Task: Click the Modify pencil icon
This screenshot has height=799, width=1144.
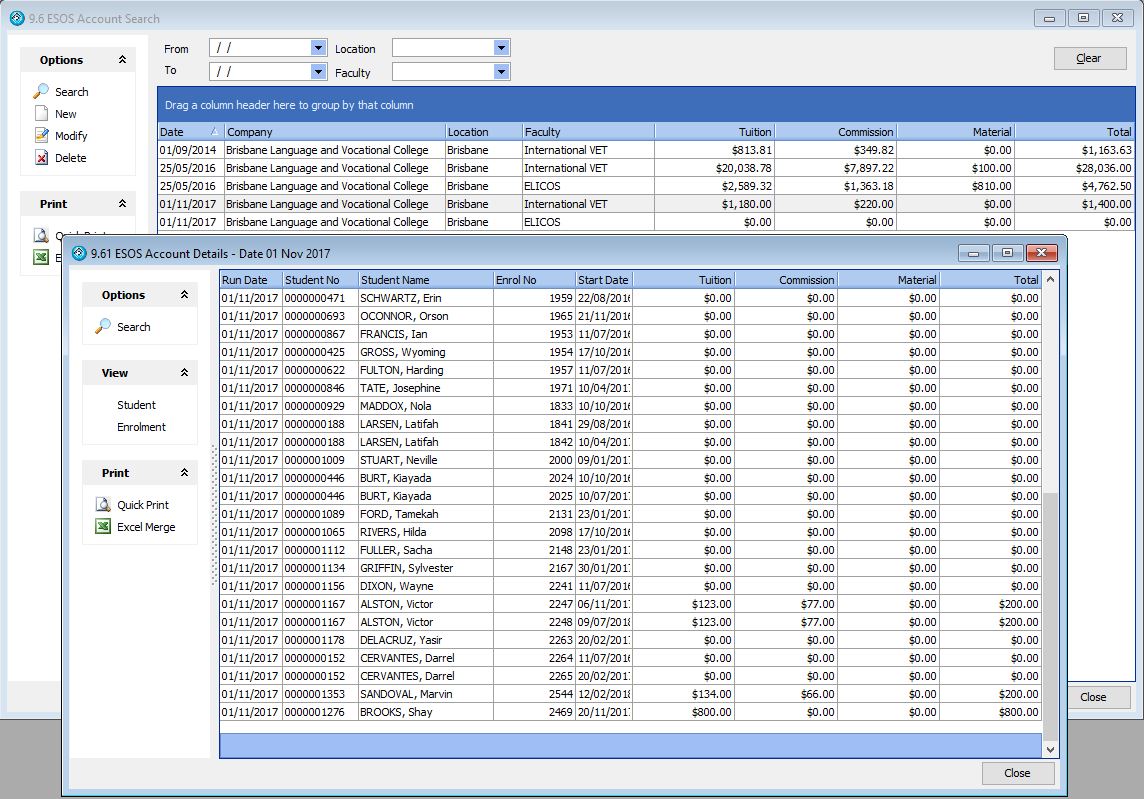Action: tap(41, 136)
